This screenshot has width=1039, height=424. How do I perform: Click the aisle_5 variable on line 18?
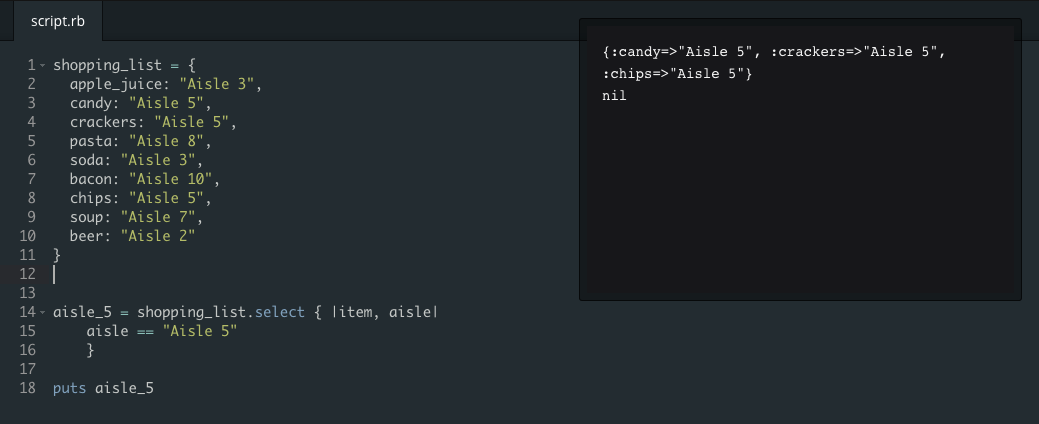click(x=125, y=388)
